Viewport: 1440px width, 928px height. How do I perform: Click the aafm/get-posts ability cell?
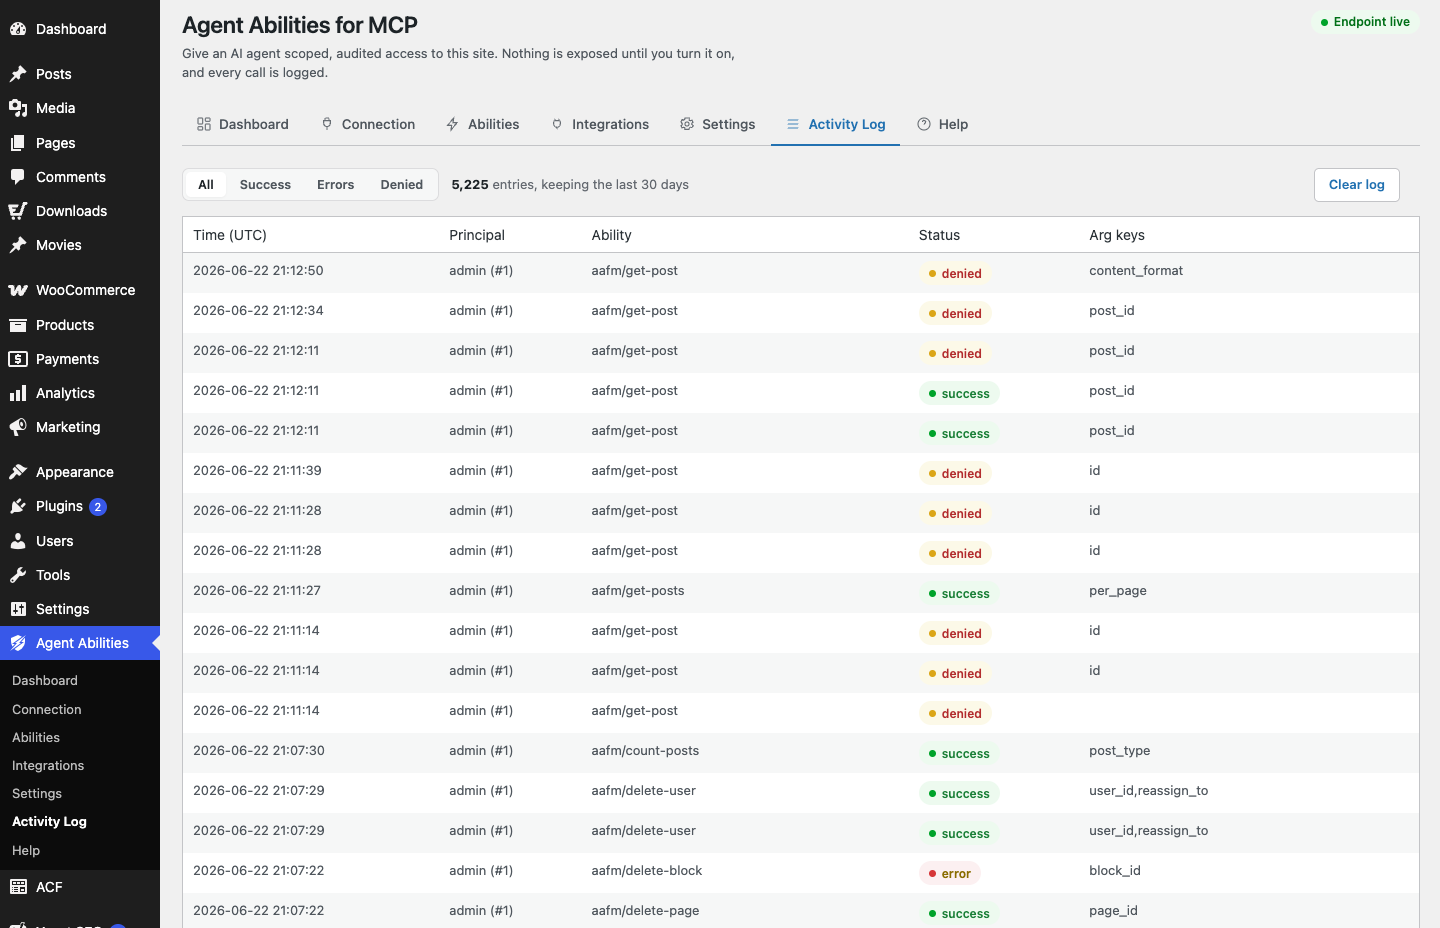coord(638,591)
